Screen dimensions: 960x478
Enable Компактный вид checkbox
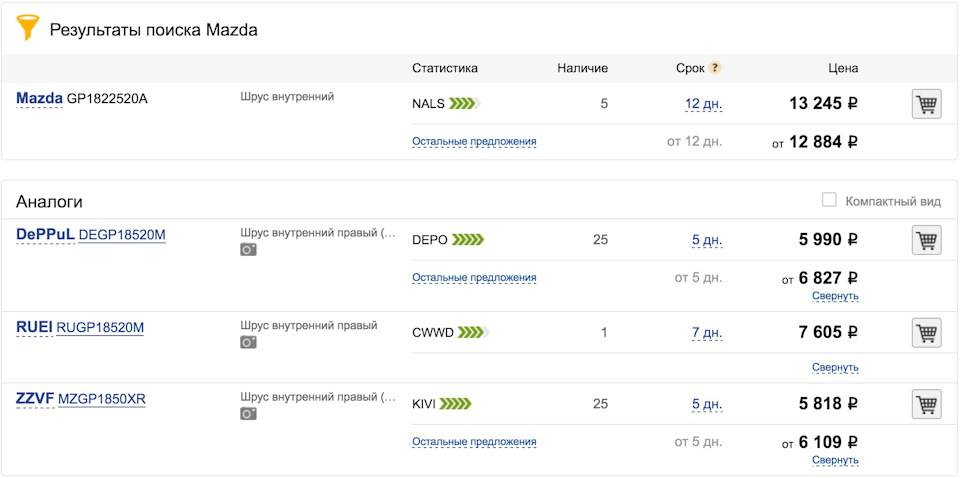(829, 200)
